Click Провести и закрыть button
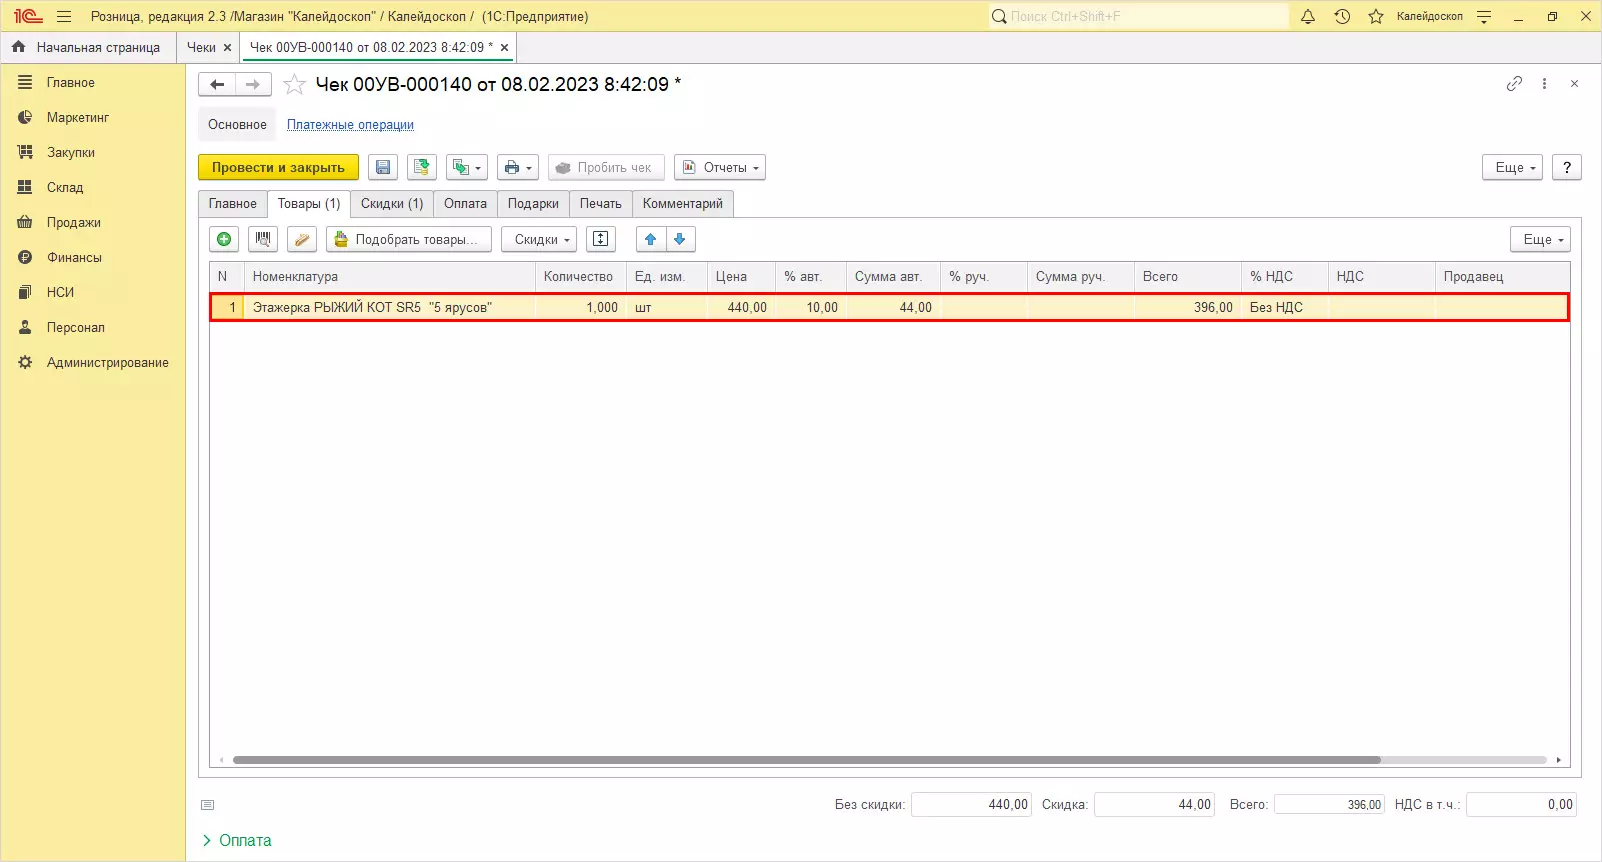1602x862 pixels. pos(278,167)
